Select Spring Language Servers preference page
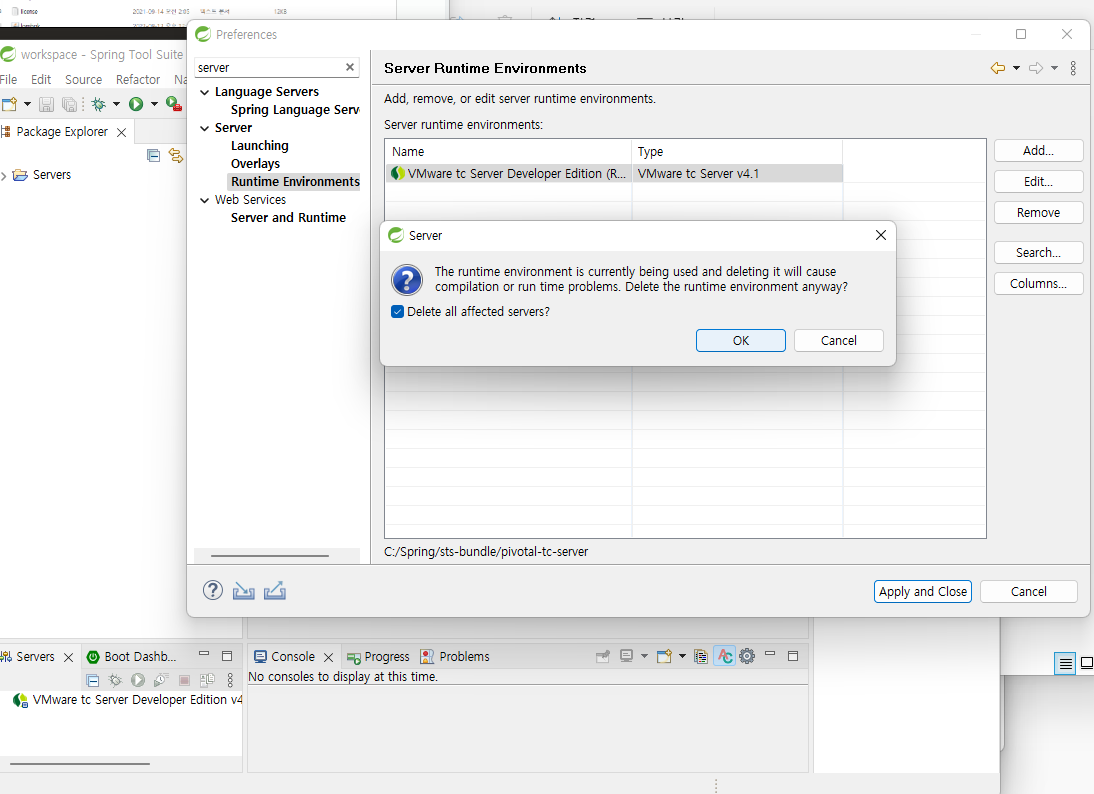 coord(295,110)
